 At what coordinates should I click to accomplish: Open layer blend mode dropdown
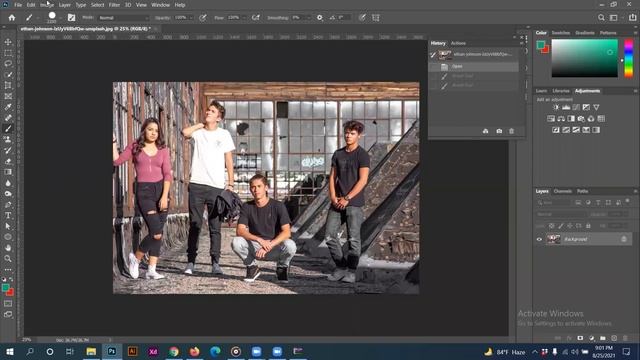tap(560, 214)
